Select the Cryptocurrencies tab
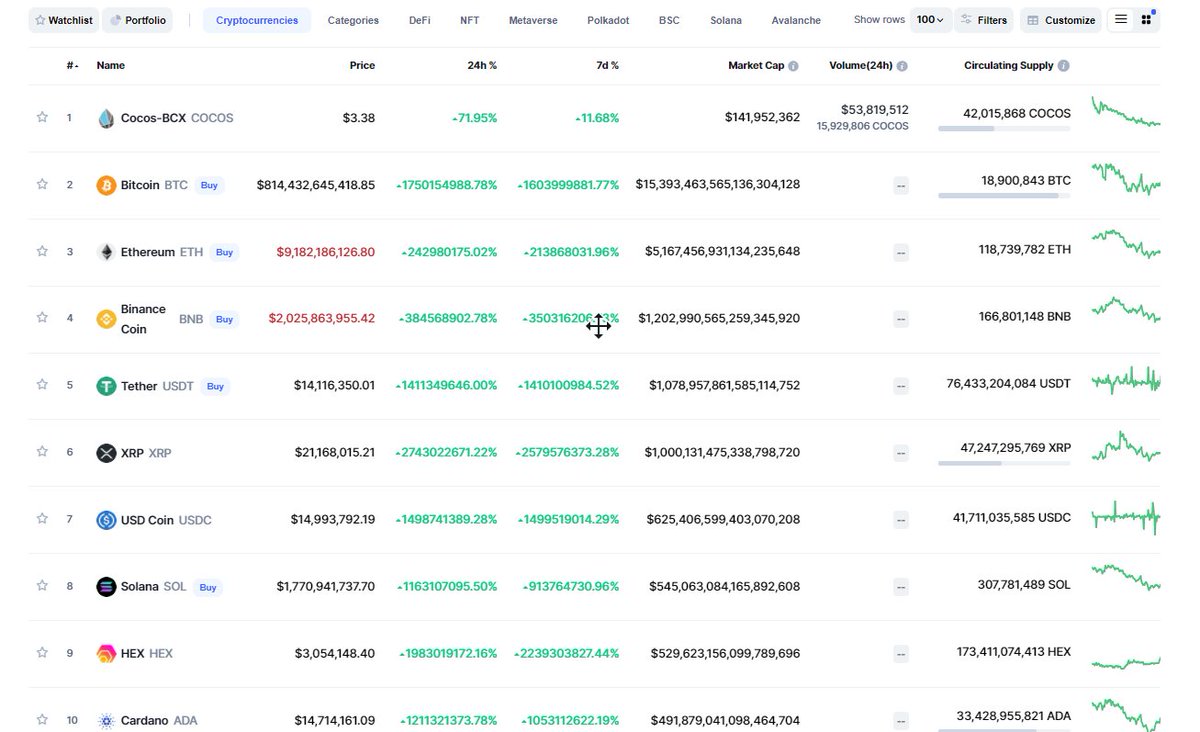The image size is (1200, 732). coord(257,20)
